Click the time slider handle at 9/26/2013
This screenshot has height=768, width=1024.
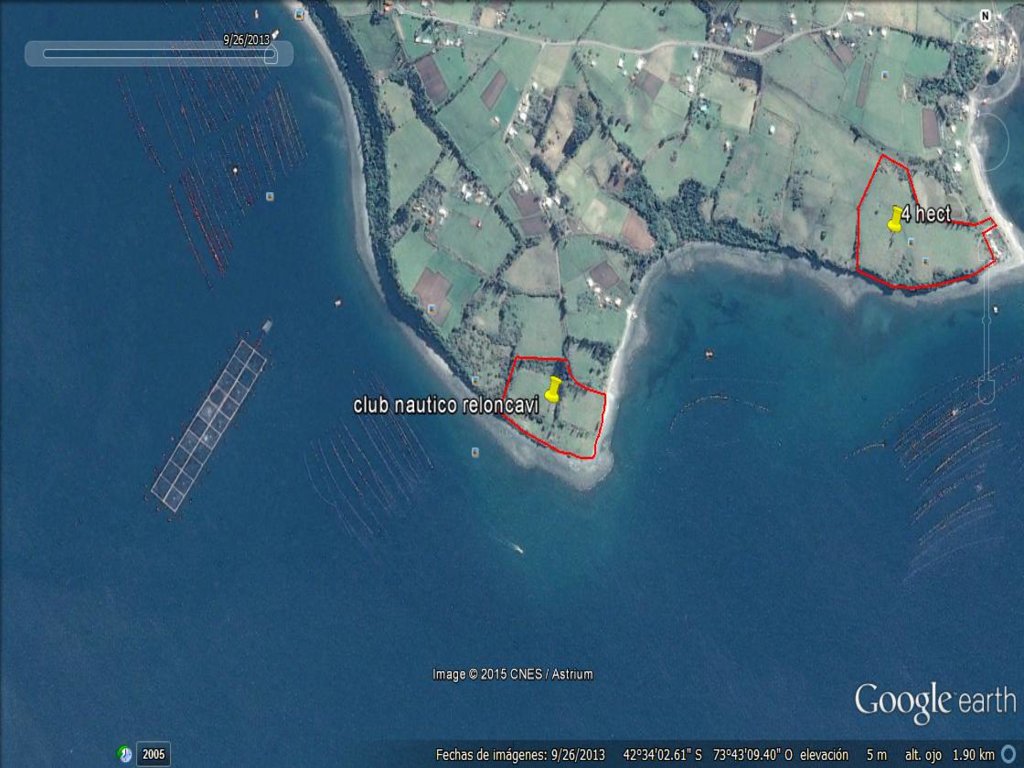[x=270, y=55]
